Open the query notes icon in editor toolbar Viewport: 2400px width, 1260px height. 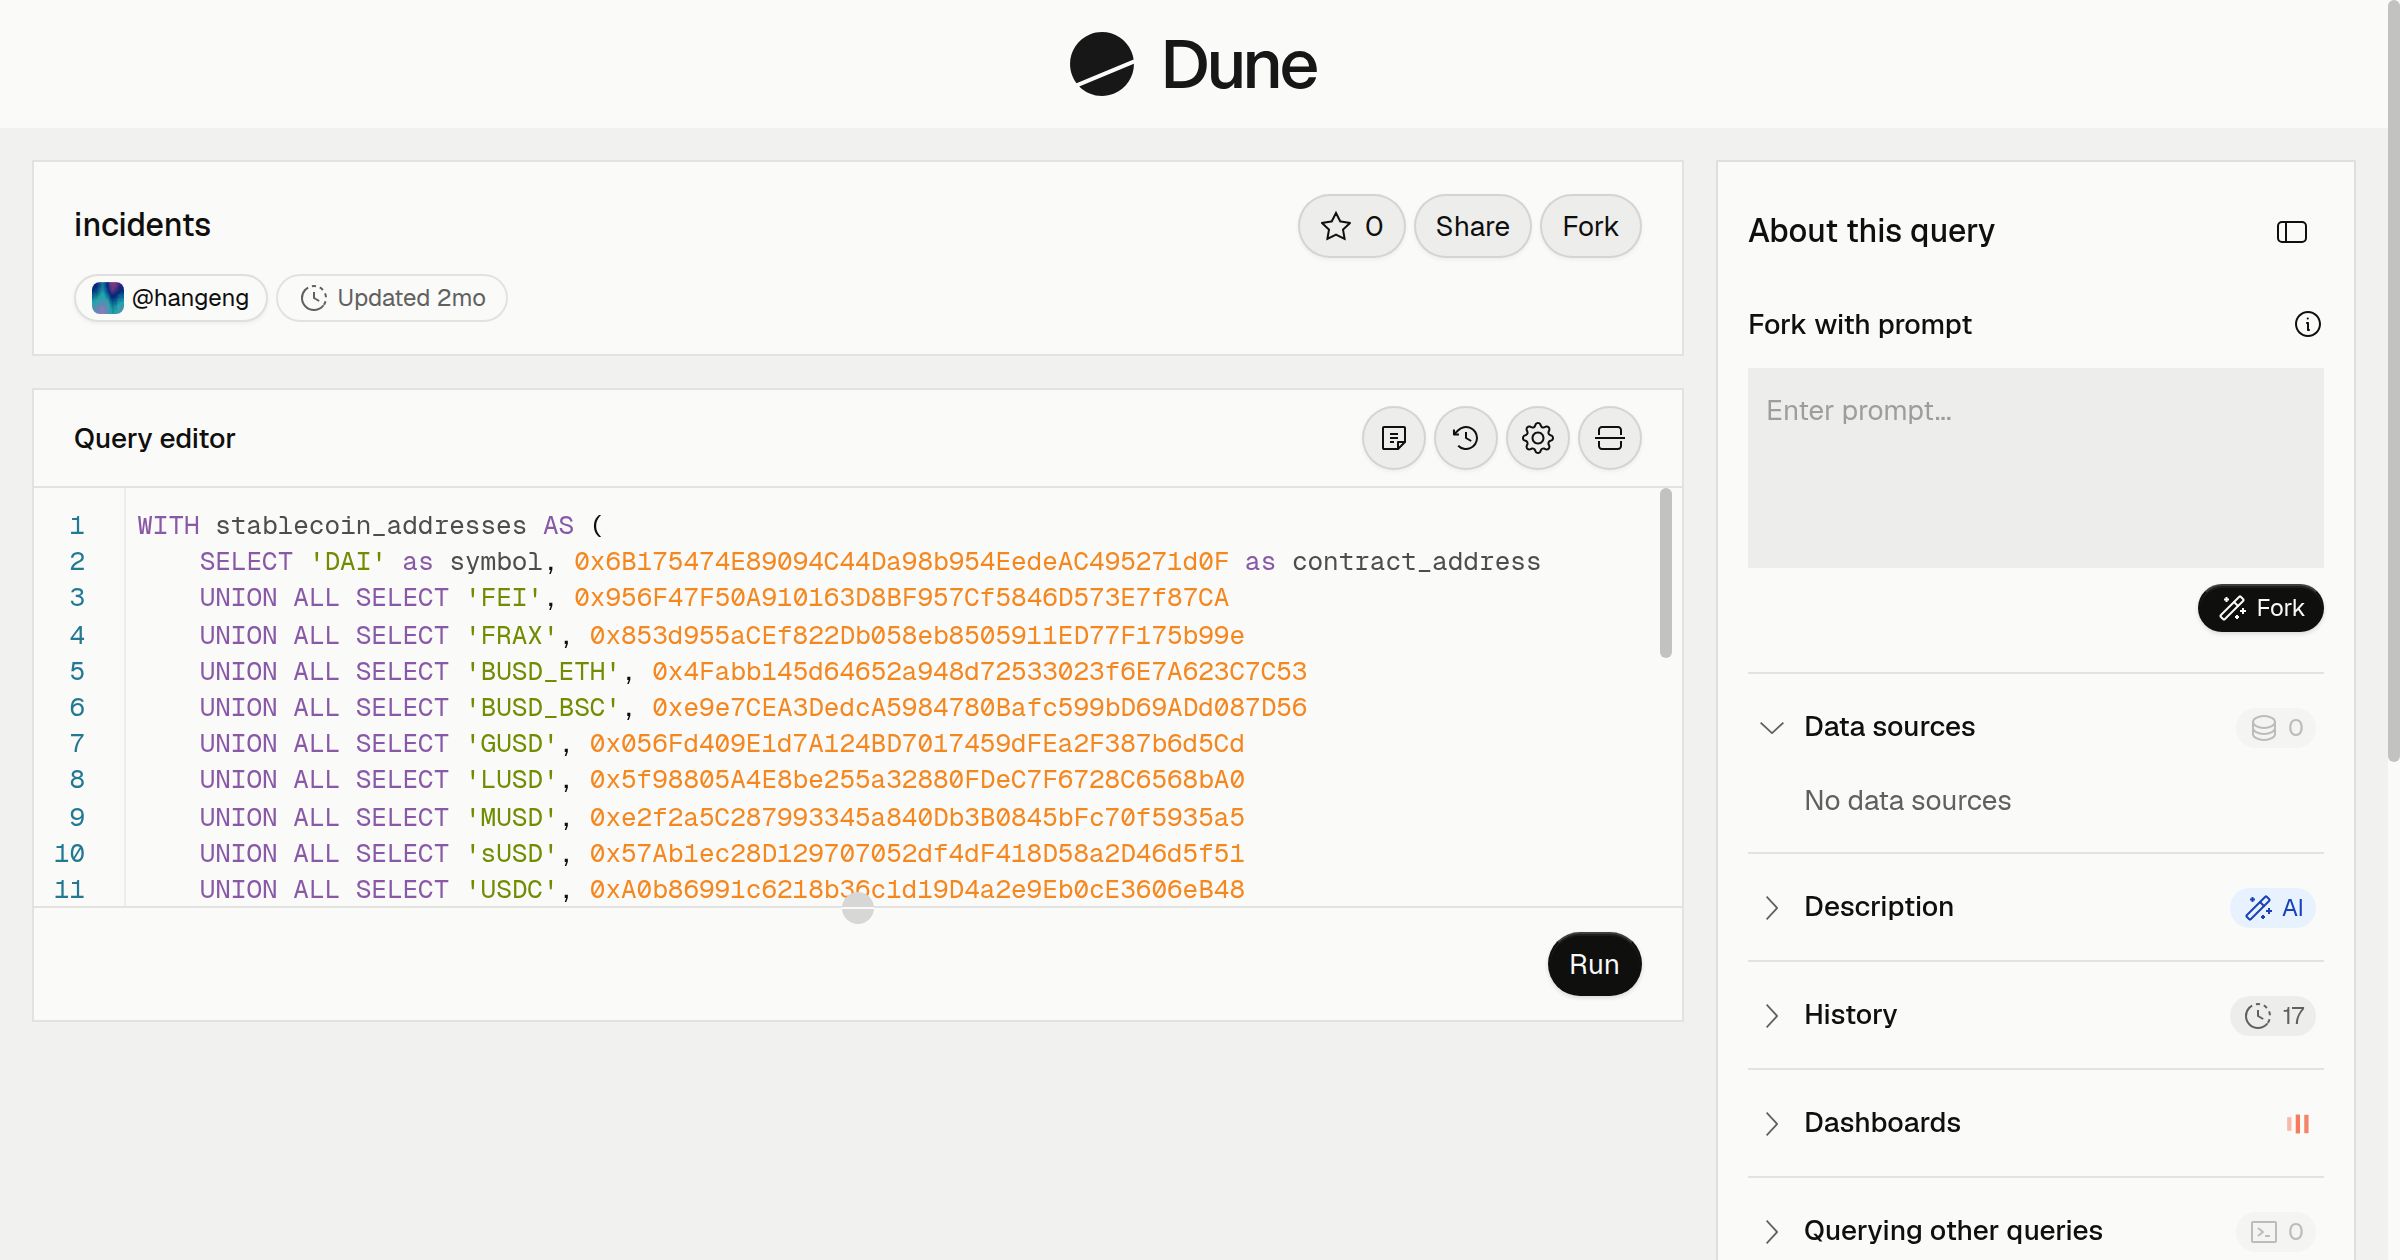(x=1394, y=438)
